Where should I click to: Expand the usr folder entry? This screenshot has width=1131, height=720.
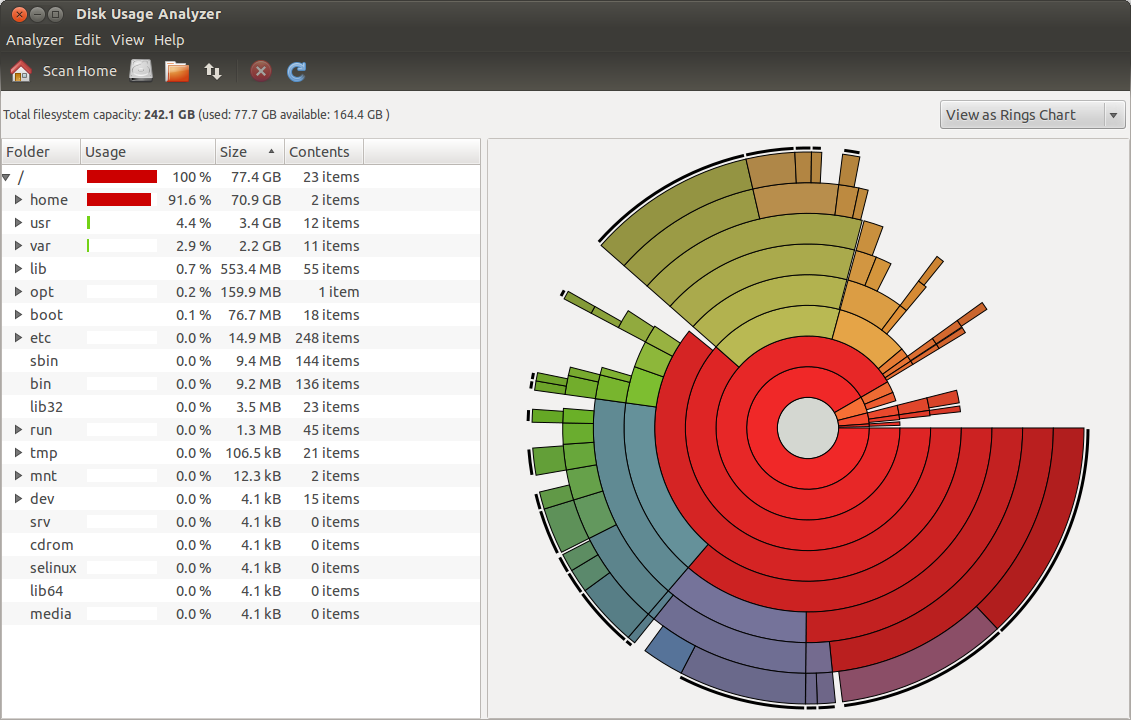(19, 223)
